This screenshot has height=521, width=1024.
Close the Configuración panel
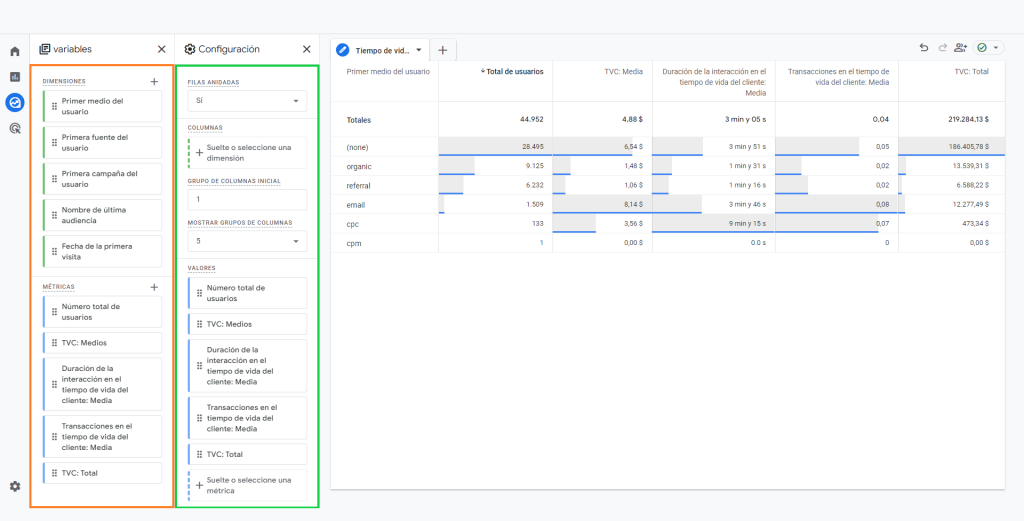tap(306, 49)
